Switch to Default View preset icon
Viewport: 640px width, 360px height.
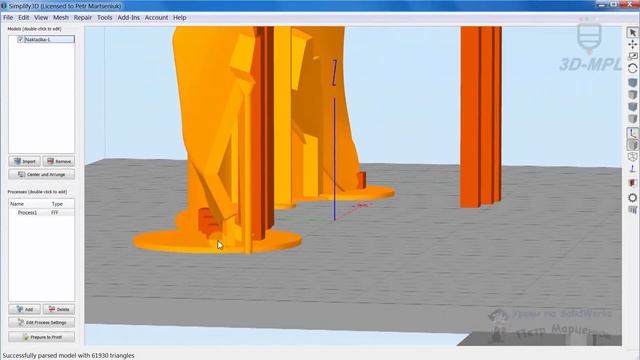632,83
